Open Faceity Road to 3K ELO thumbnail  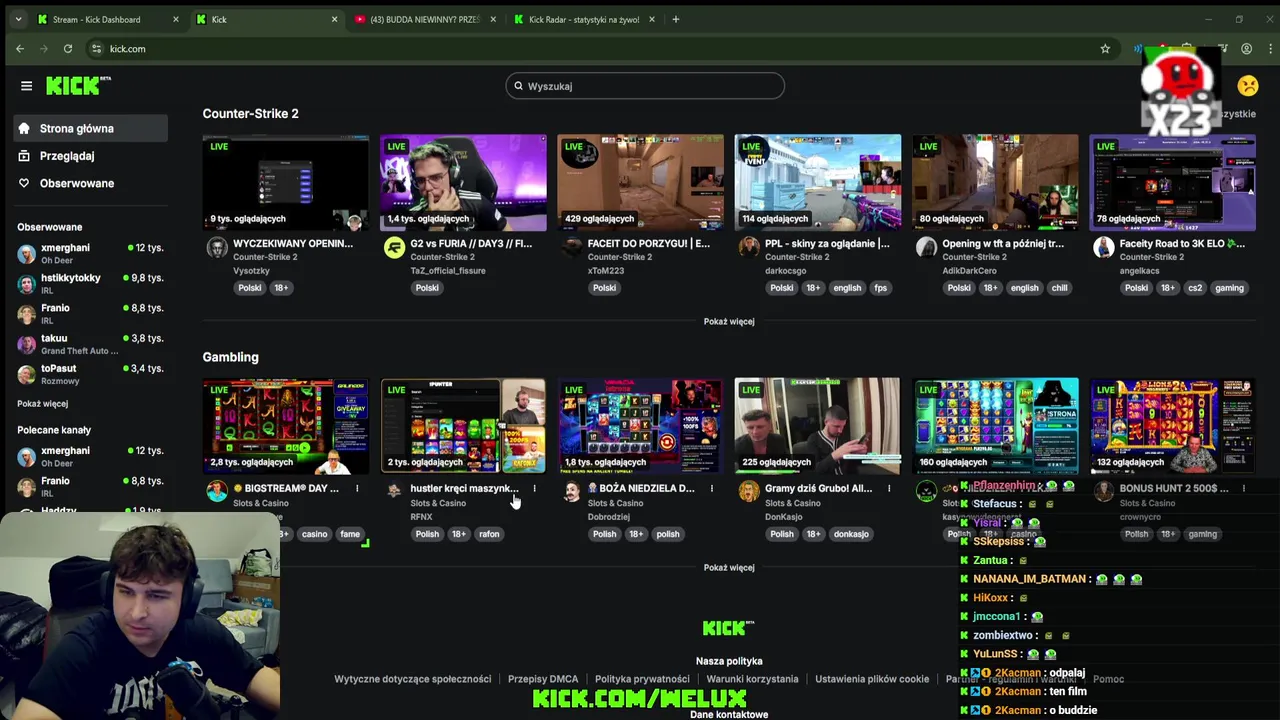(x=1172, y=182)
